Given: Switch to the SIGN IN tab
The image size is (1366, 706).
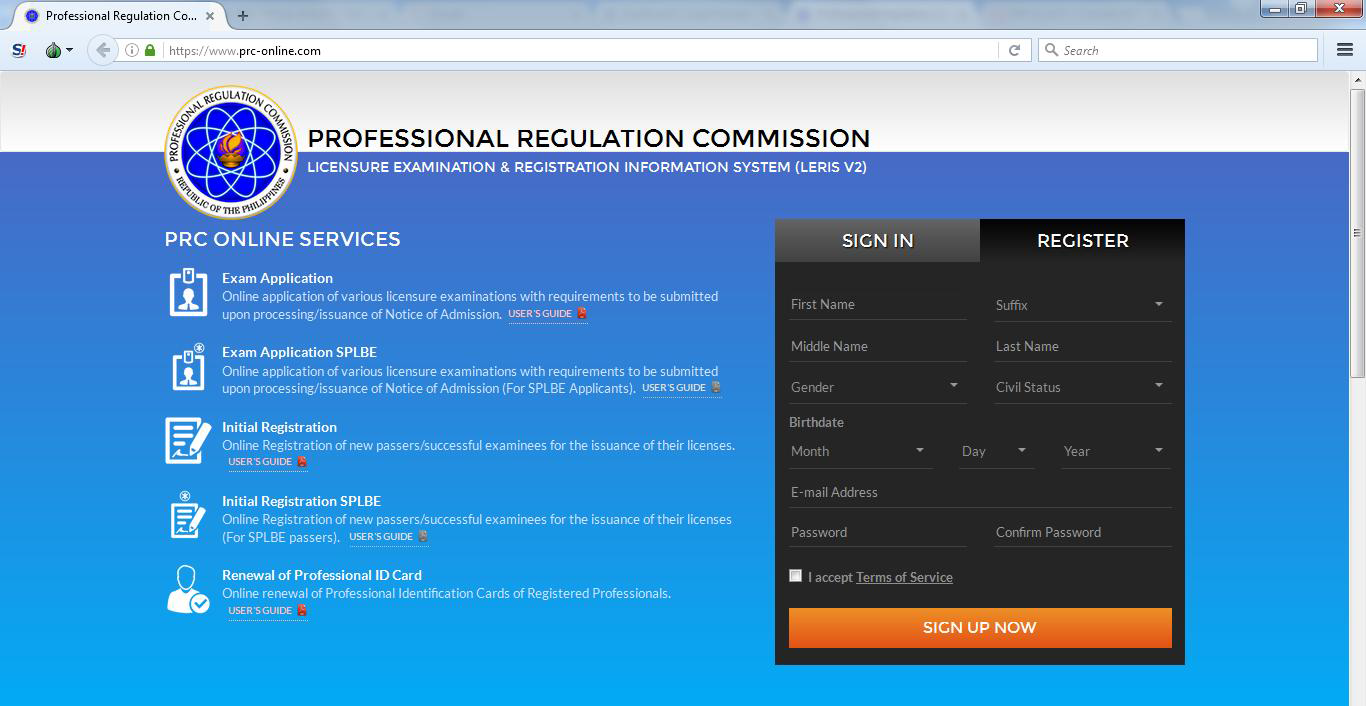Looking at the screenshot, I should (x=877, y=240).
